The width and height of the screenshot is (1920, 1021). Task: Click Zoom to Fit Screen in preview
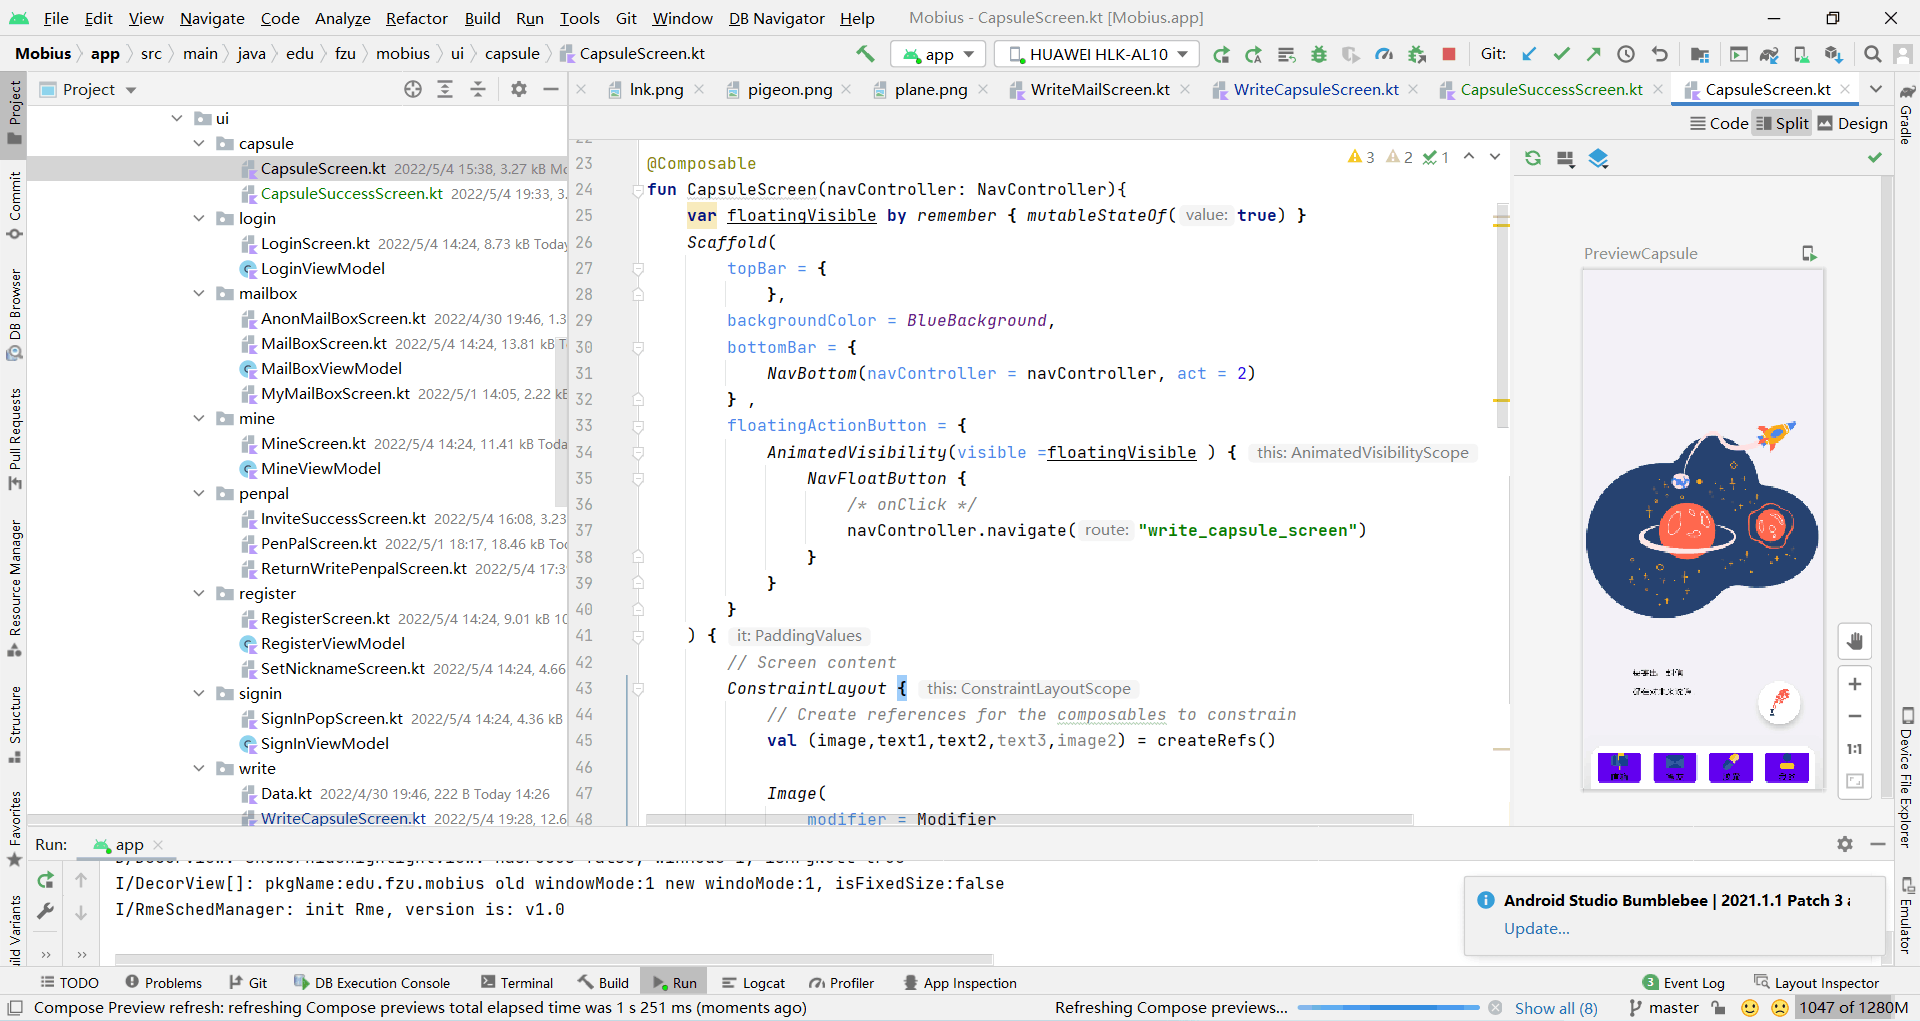click(1855, 781)
